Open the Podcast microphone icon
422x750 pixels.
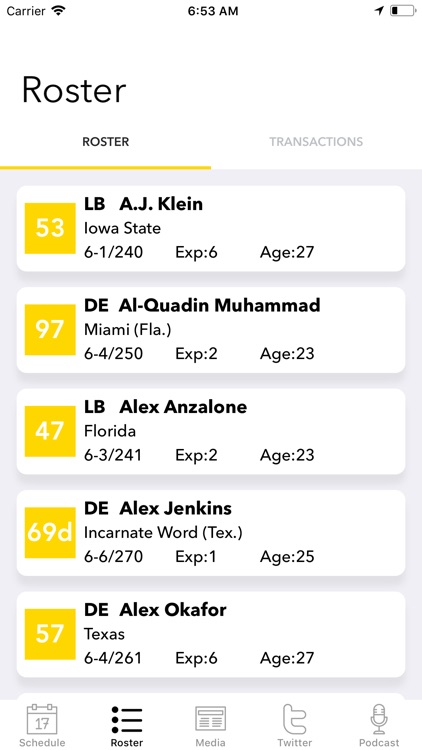[379, 719]
